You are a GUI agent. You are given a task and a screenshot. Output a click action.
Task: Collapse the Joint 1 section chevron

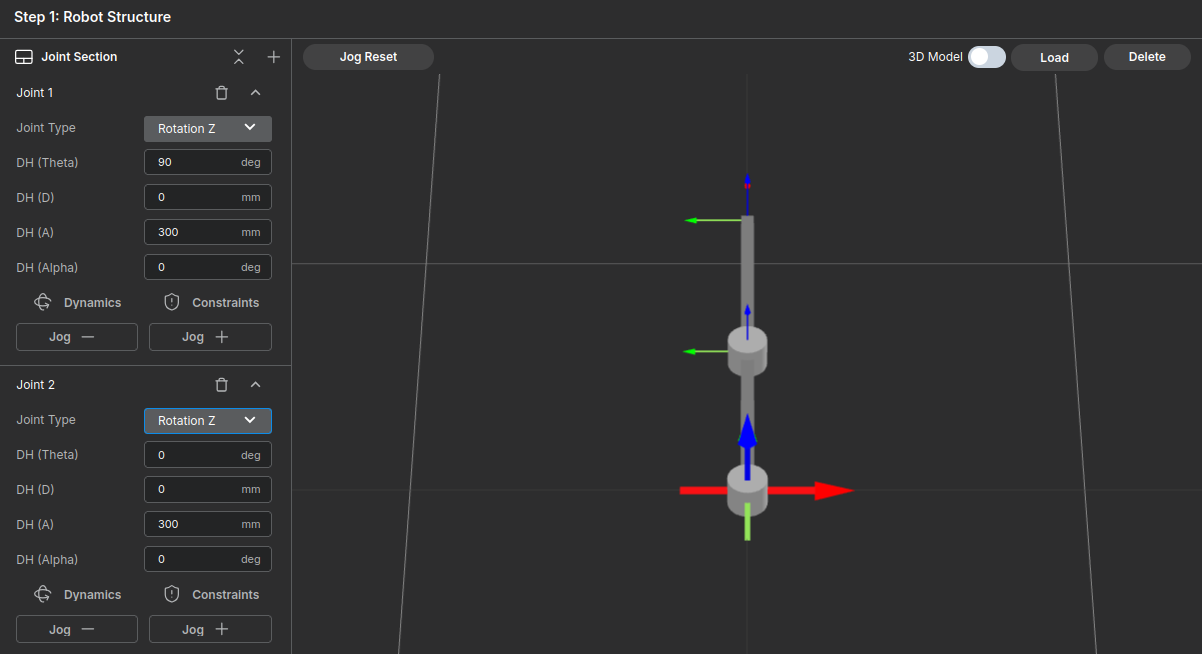coord(255,93)
